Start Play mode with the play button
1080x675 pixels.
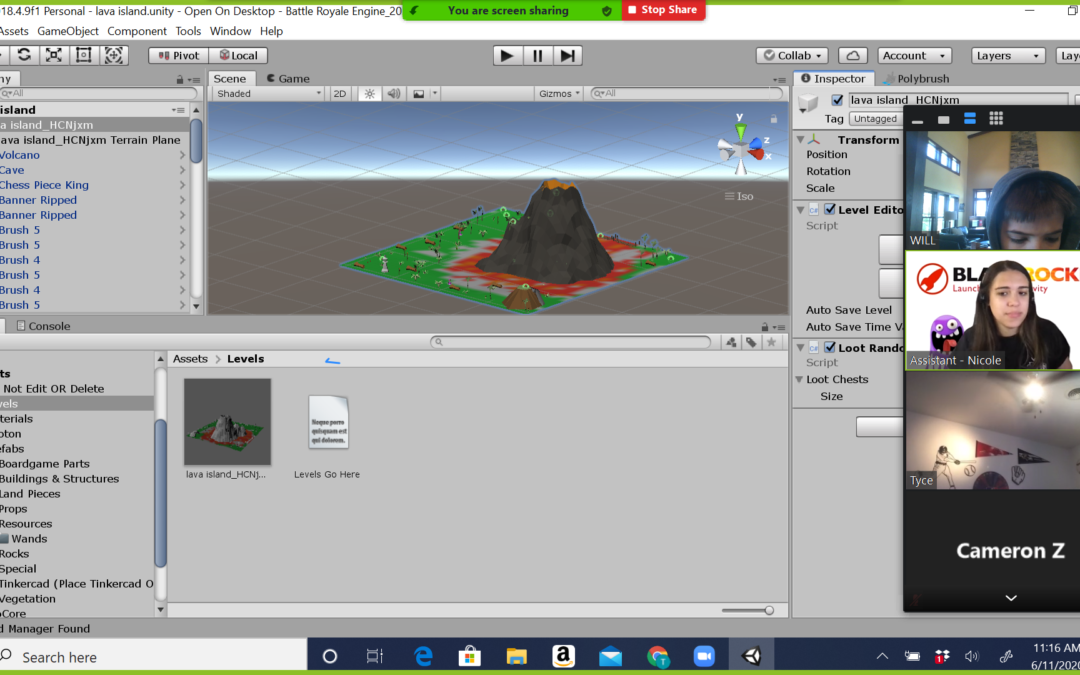point(507,56)
